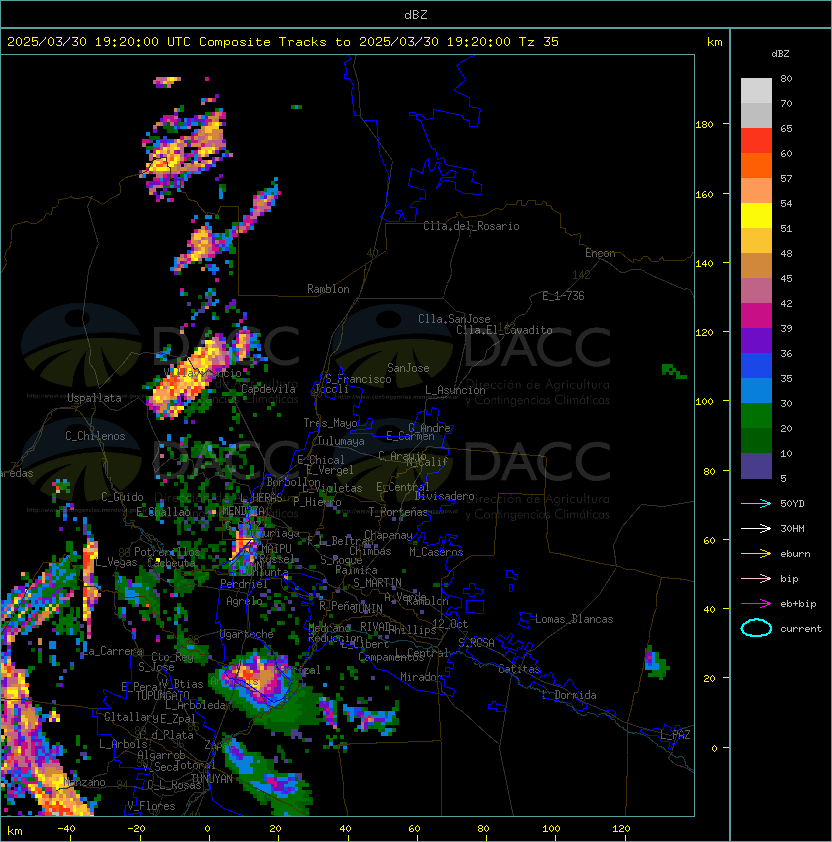Click the cyan ellipse beside 'current'
The height and width of the screenshot is (842, 832).
click(756, 628)
